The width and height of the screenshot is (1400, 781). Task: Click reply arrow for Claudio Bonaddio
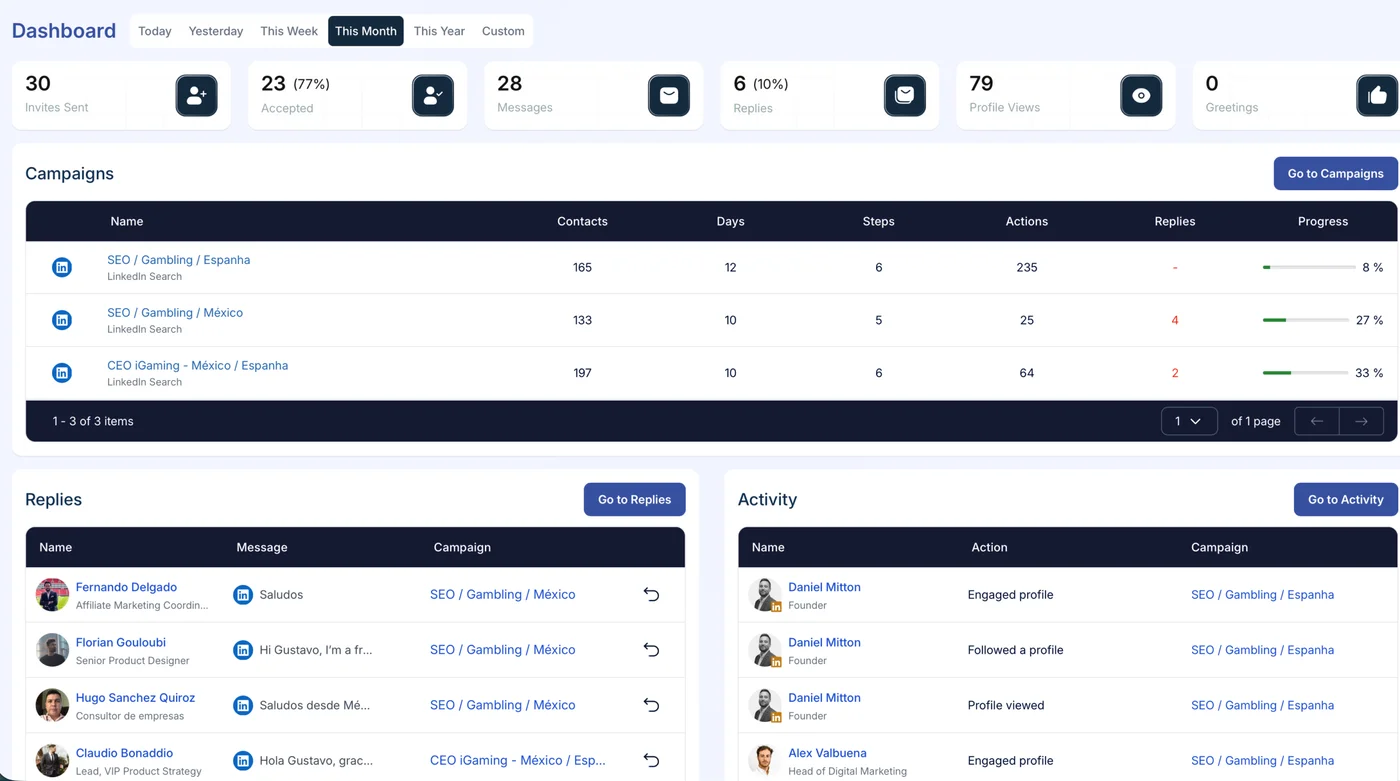click(x=651, y=760)
